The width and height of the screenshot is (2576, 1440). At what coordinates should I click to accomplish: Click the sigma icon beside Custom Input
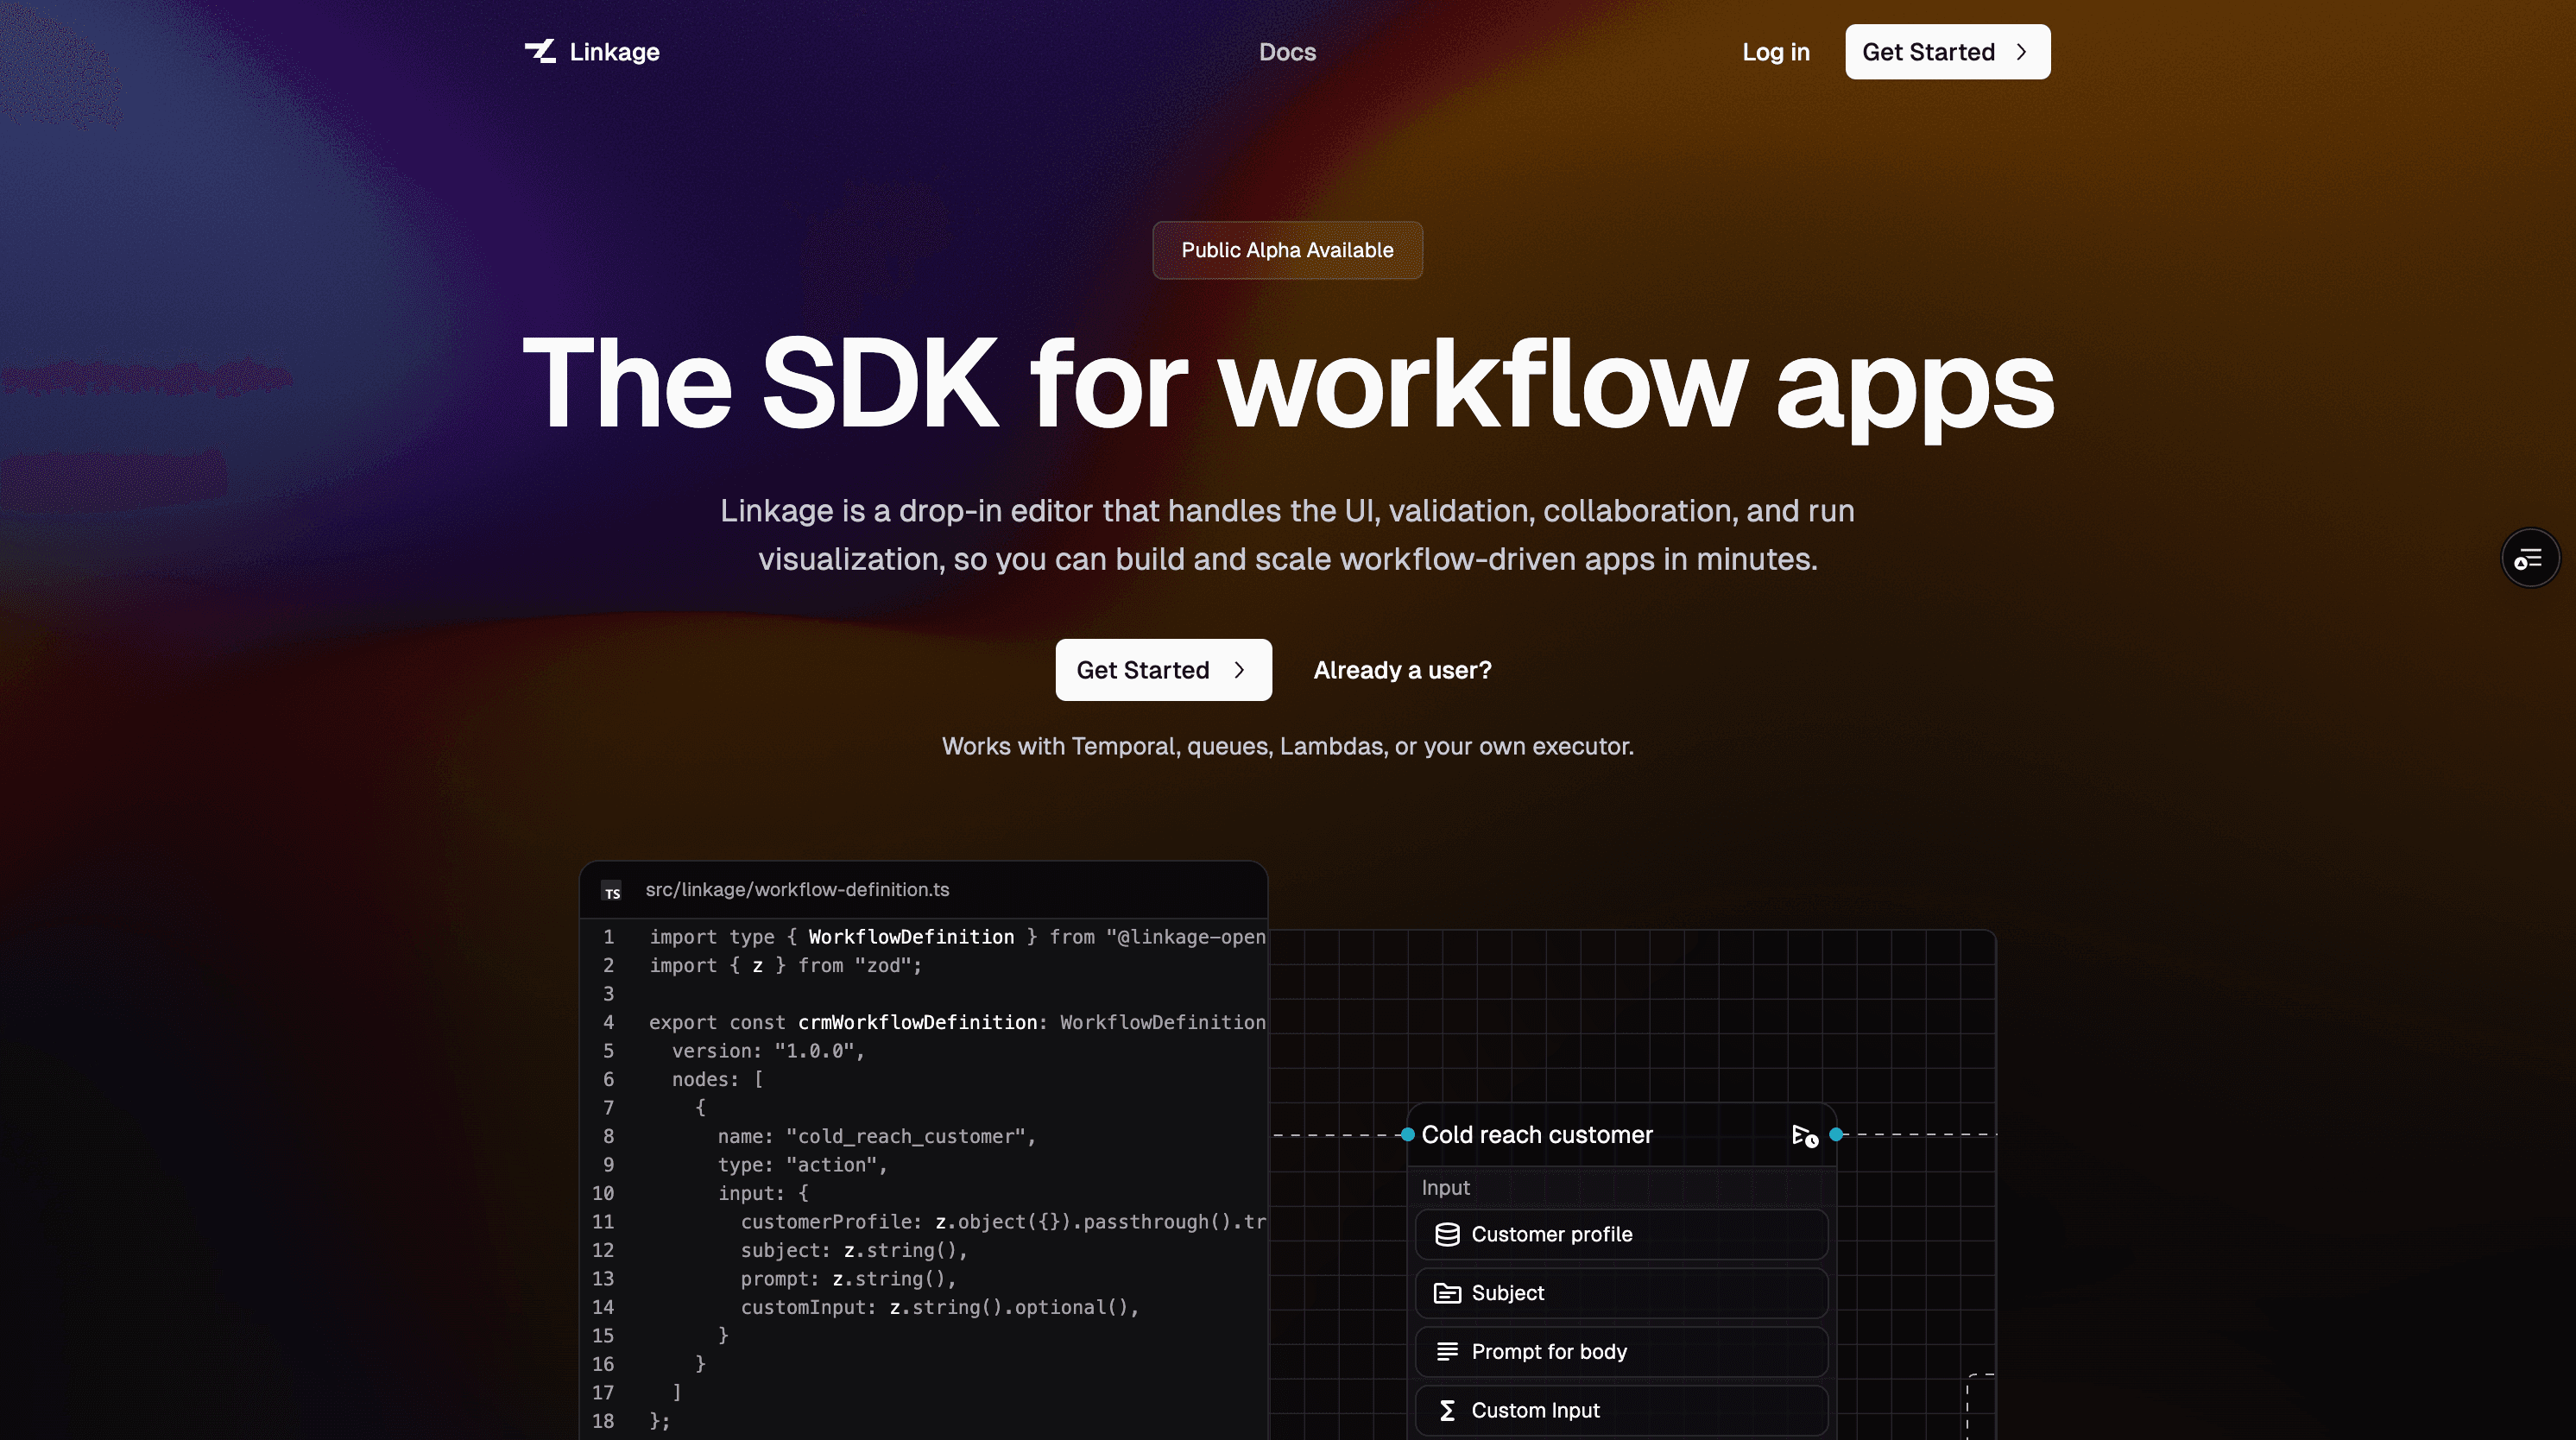(x=1447, y=1410)
